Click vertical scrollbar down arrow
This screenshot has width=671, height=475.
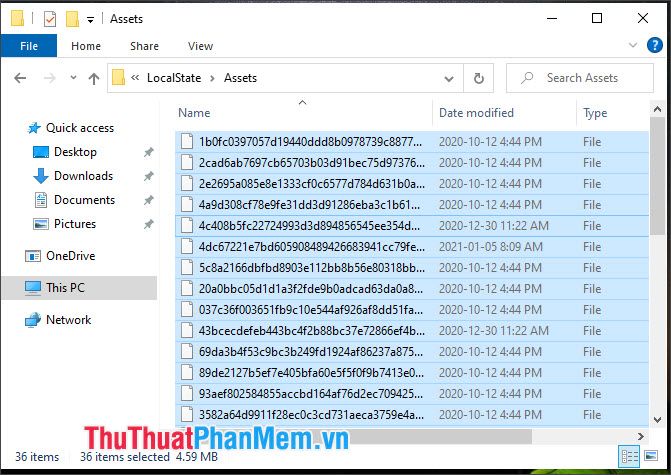[657, 420]
